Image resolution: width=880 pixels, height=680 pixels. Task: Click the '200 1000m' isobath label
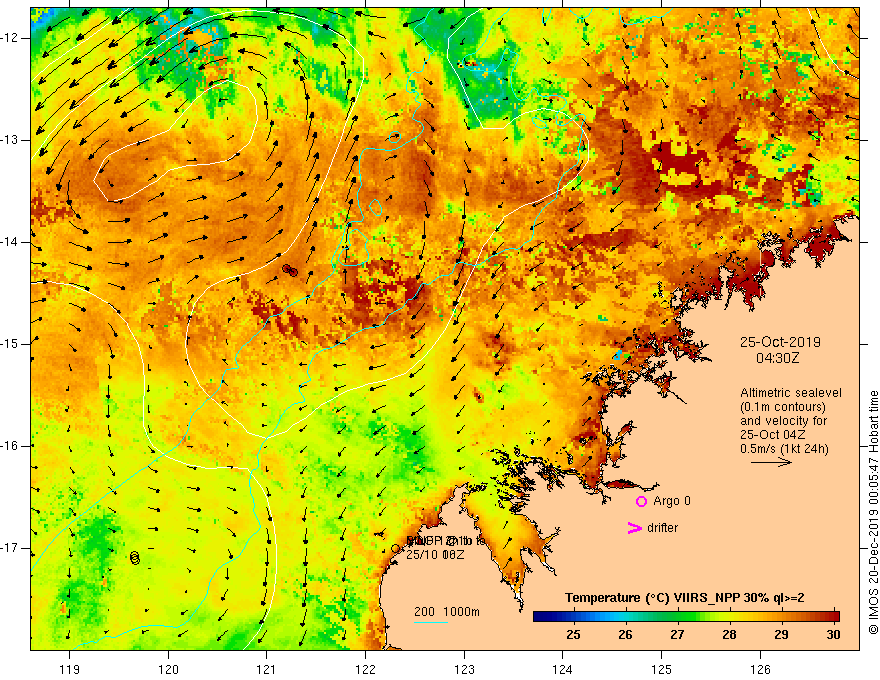[x=447, y=612]
